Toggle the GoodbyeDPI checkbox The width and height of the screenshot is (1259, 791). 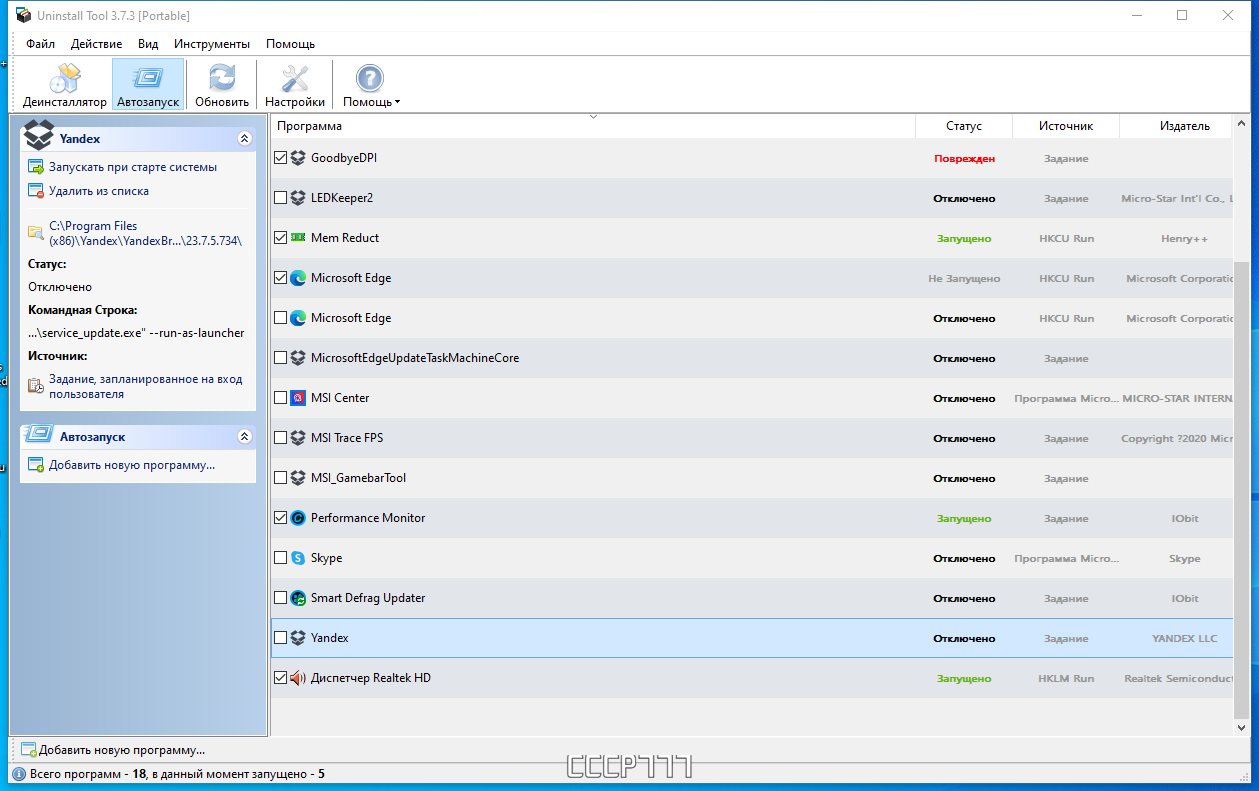coord(280,158)
